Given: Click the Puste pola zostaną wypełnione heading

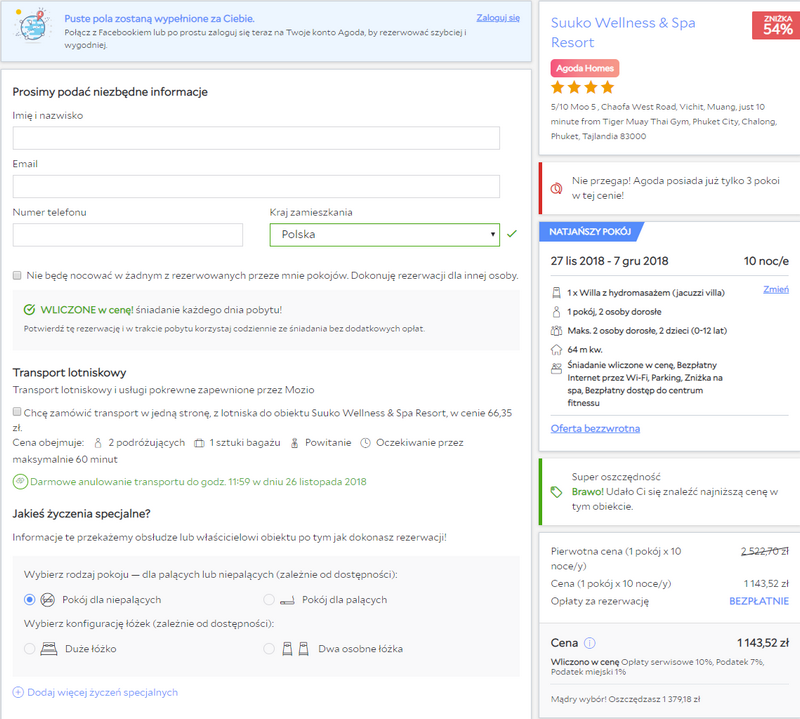Looking at the screenshot, I should coord(159,19).
